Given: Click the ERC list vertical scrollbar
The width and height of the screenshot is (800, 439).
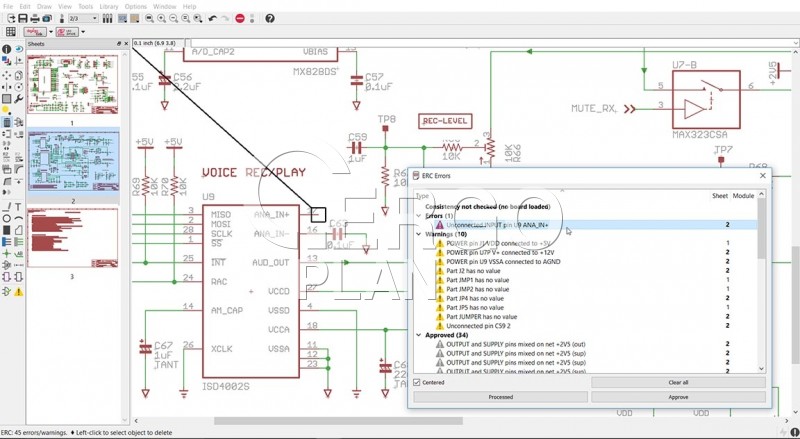Looking at the screenshot, I should click(761, 281).
